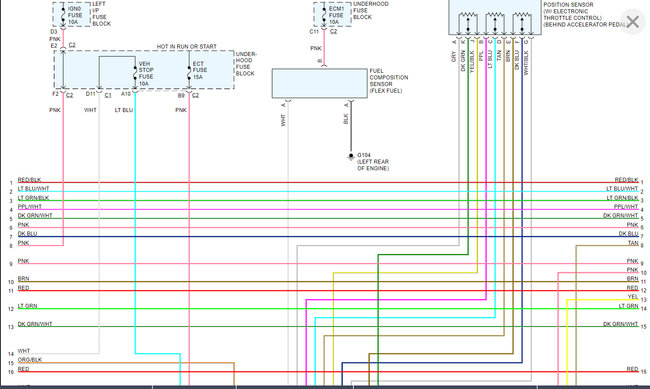Click the vertical WHT/BLK wire label under pedal sensor

click(526, 63)
